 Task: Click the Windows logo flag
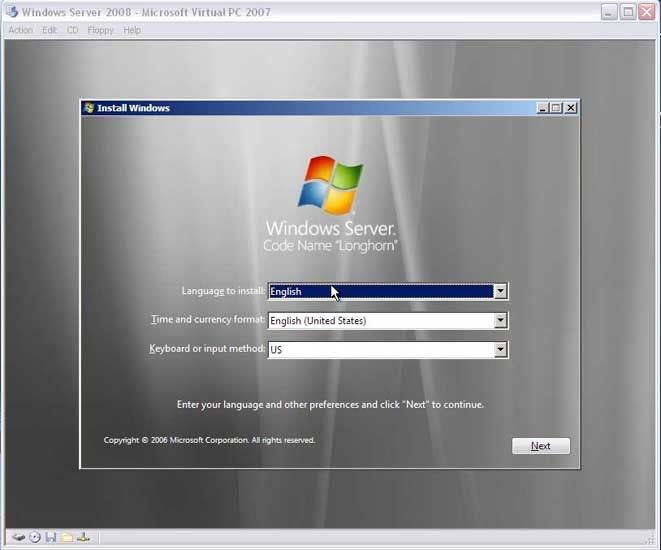coord(331,185)
